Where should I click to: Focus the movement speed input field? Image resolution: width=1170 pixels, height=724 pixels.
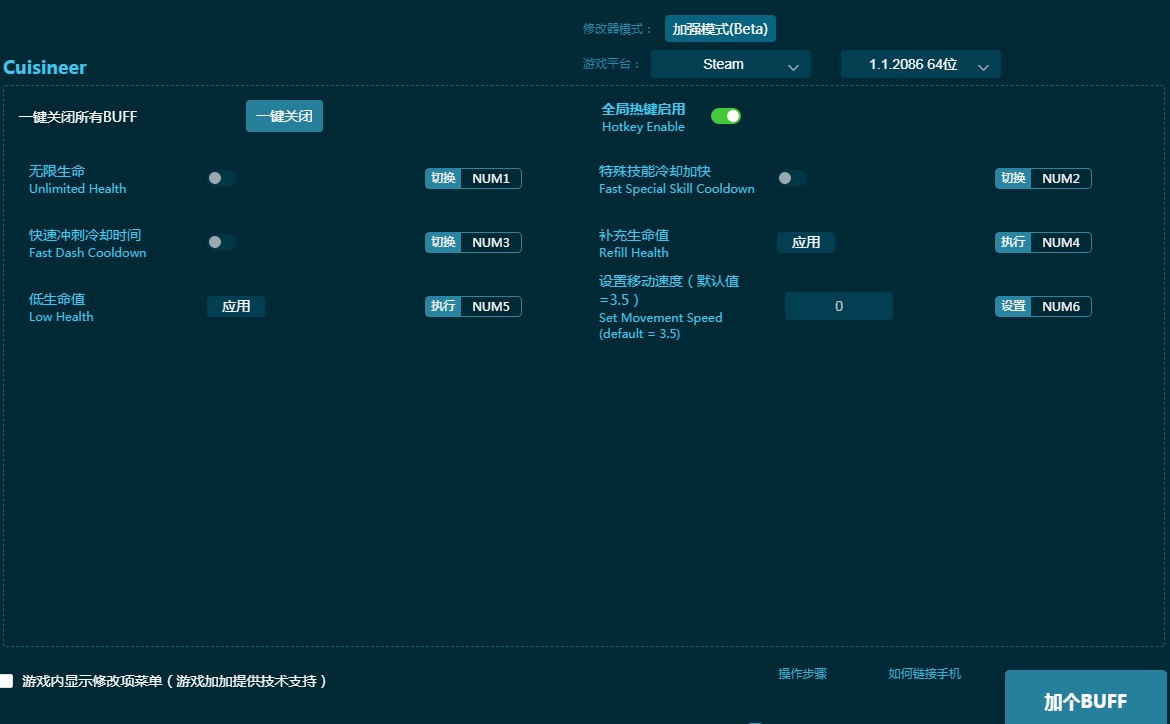click(x=838, y=306)
